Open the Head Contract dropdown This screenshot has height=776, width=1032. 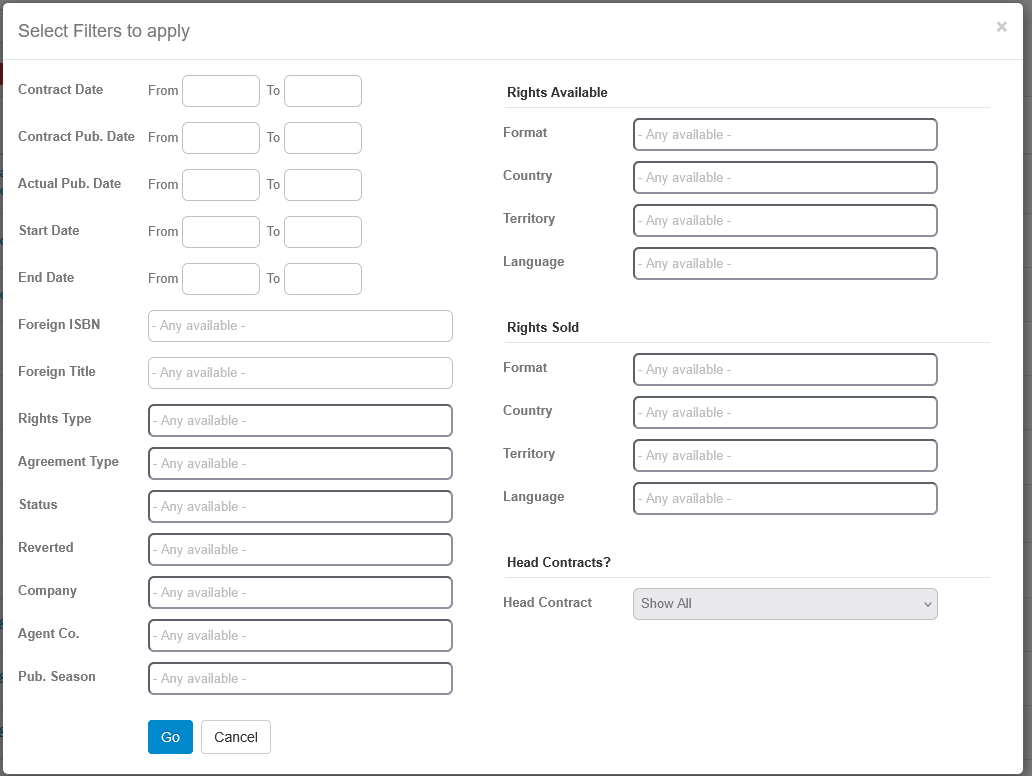point(785,604)
